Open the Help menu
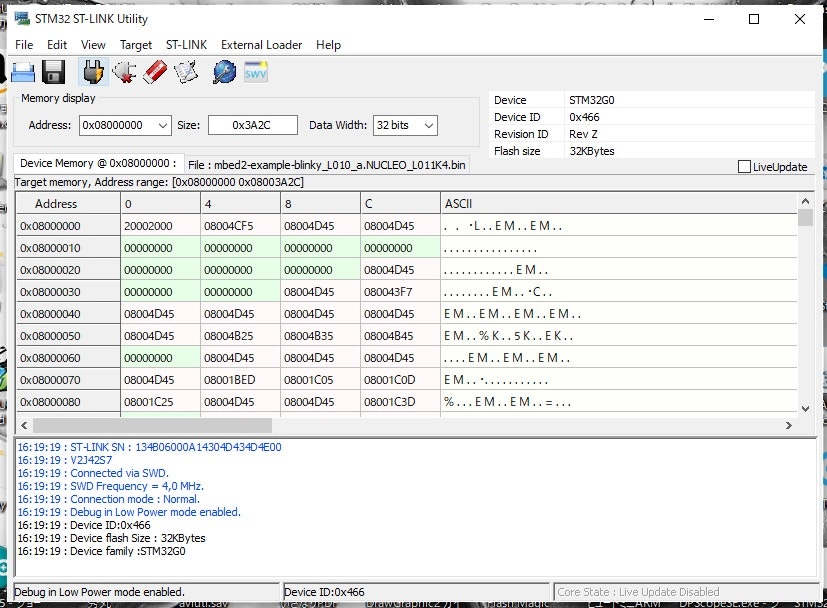827x608 pixels. point(329,45)
